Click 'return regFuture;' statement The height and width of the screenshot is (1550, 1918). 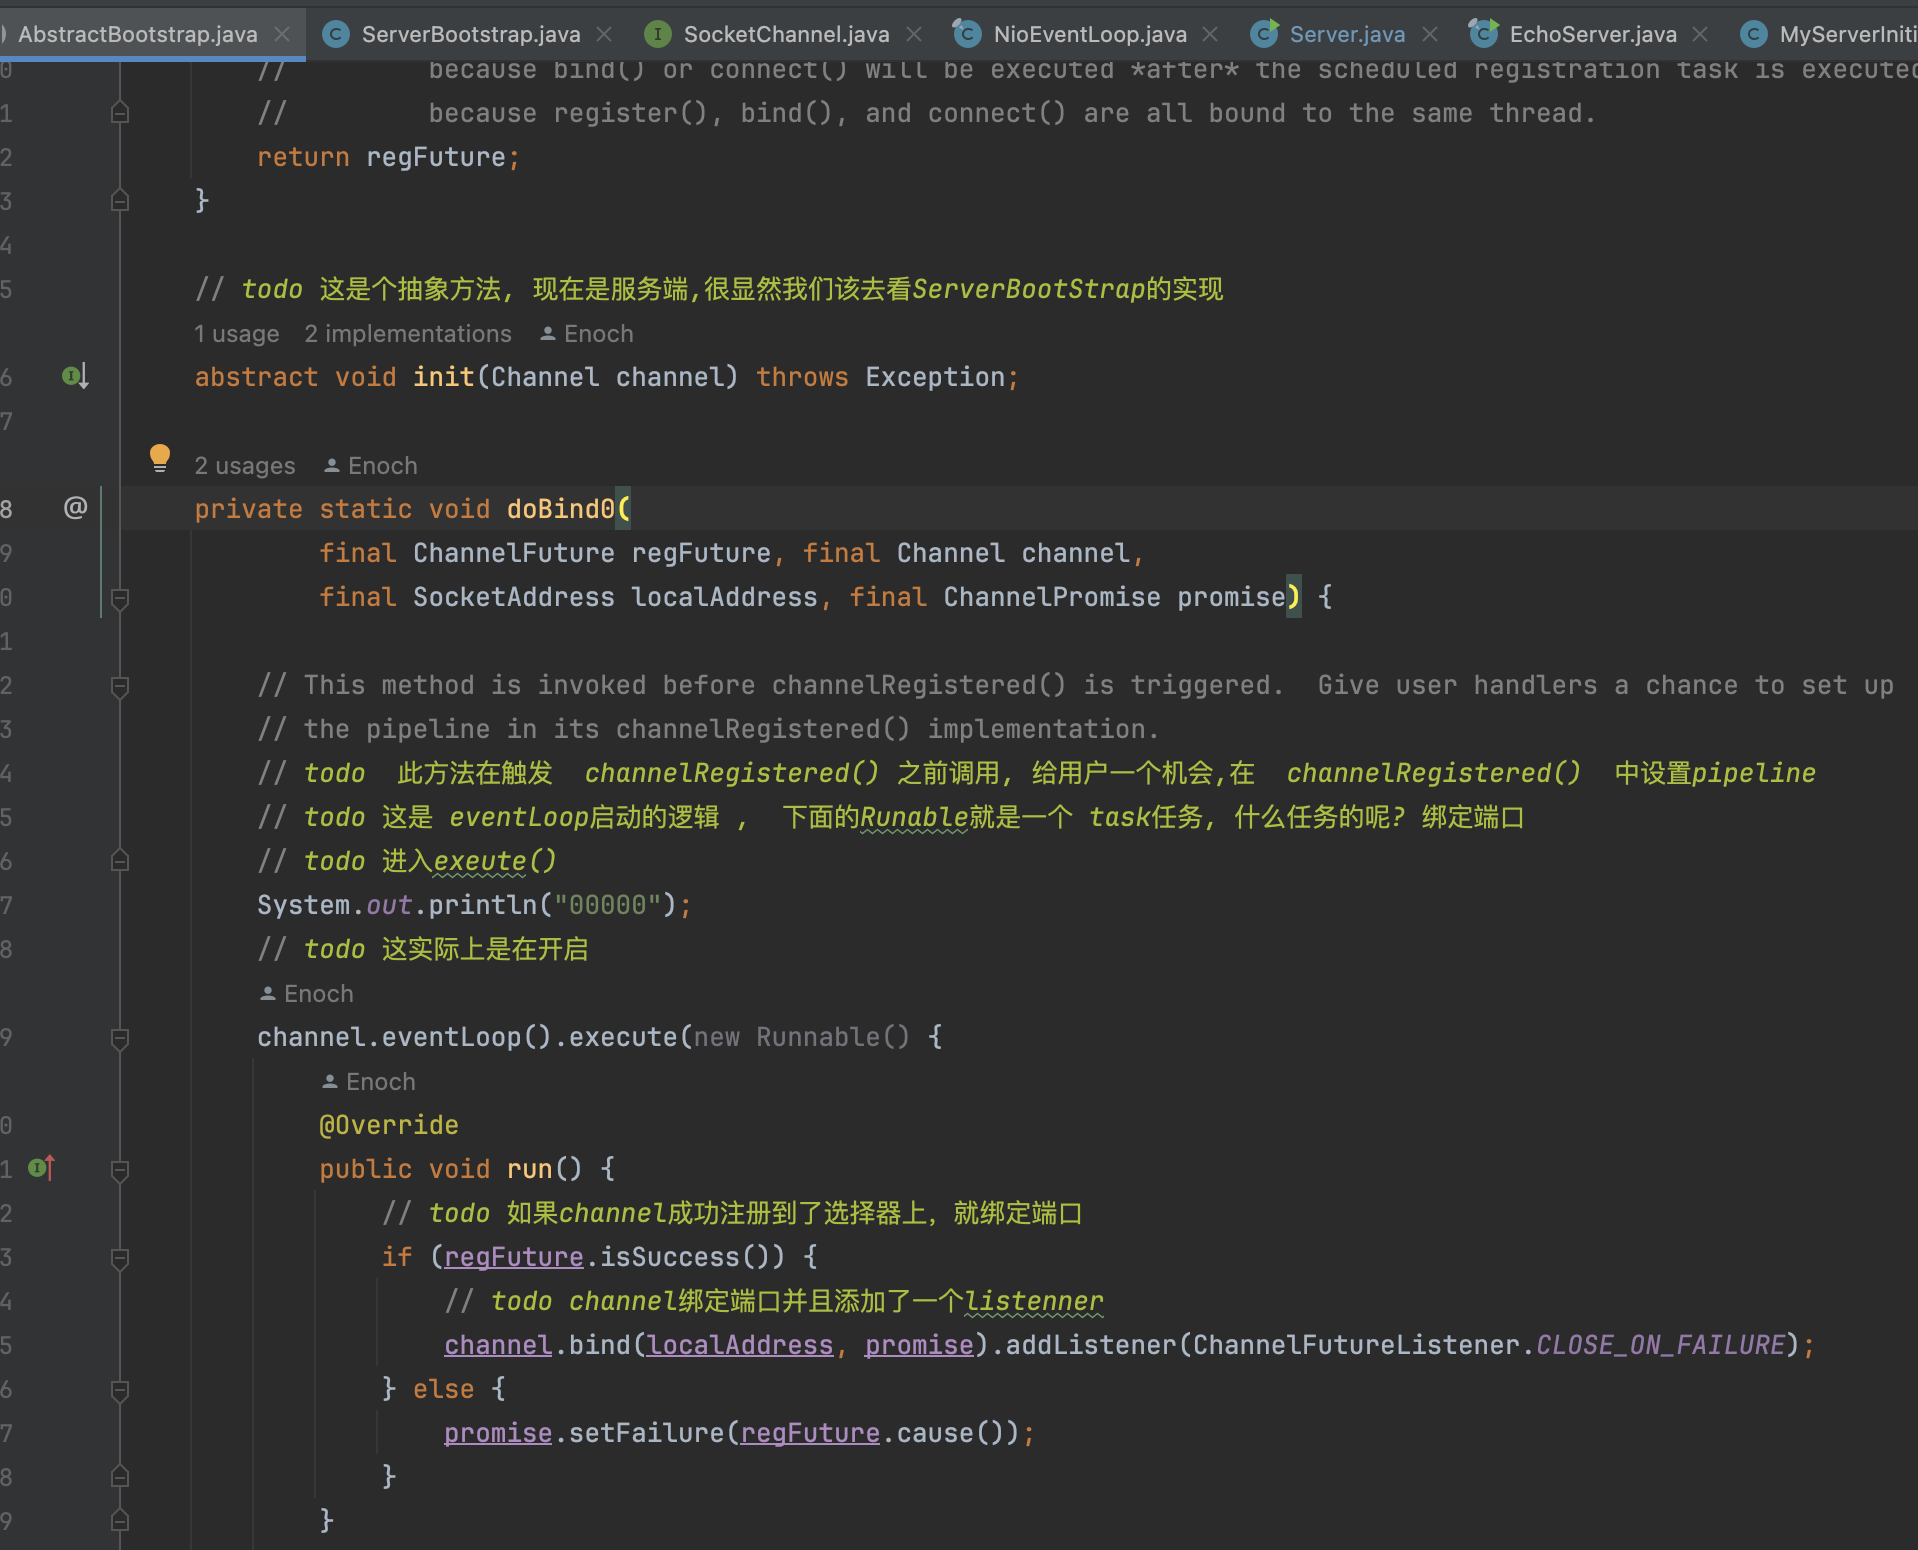pyautogui.click(x=388, y=157)
